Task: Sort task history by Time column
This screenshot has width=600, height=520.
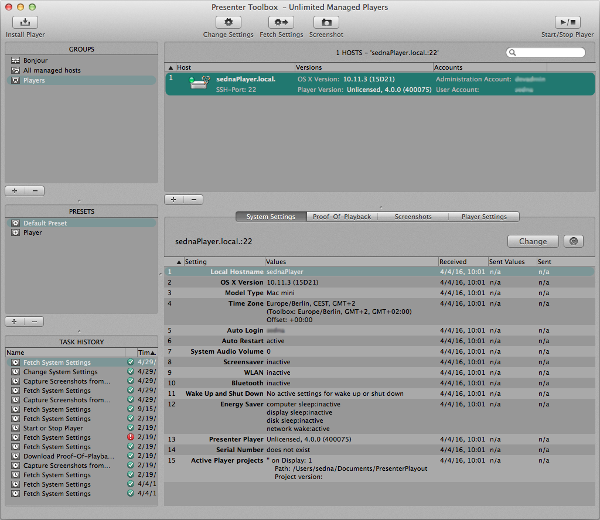Action: (x=147, y=352)
